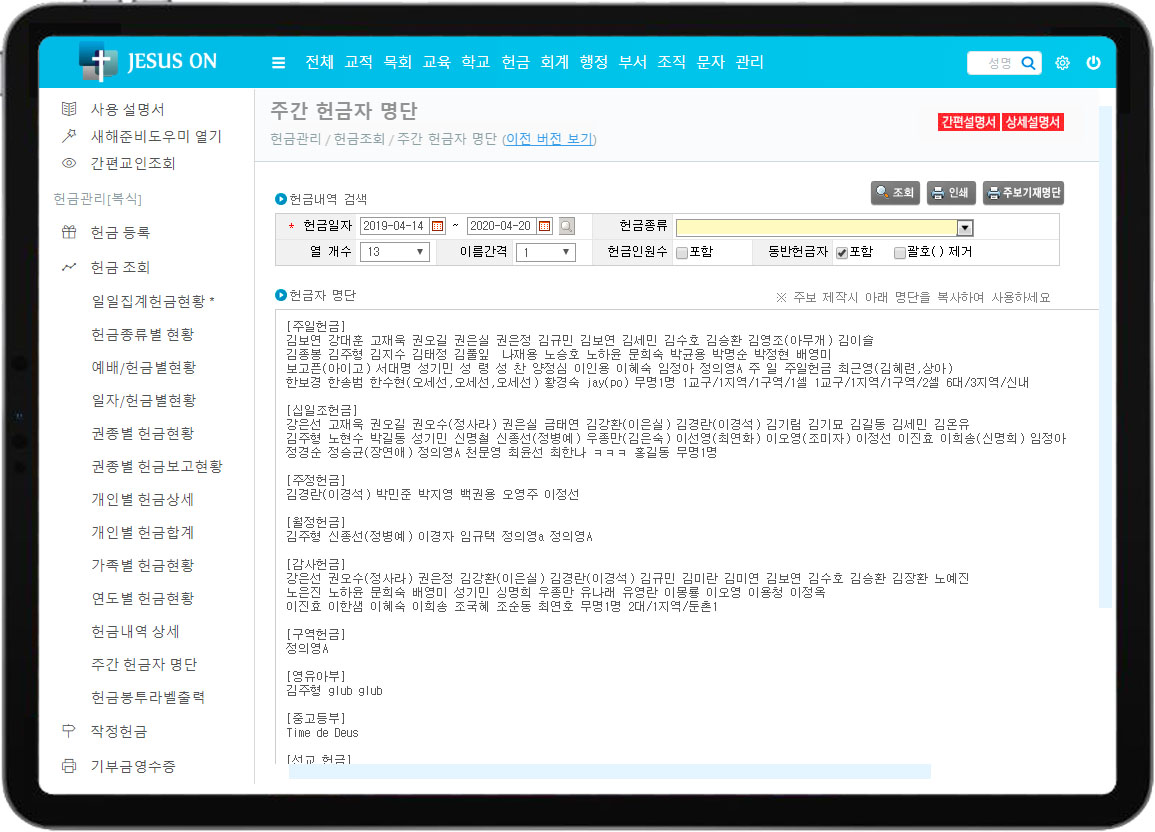Open the hamburger menu icon
1155x832 pixels.
click(278, 63)
